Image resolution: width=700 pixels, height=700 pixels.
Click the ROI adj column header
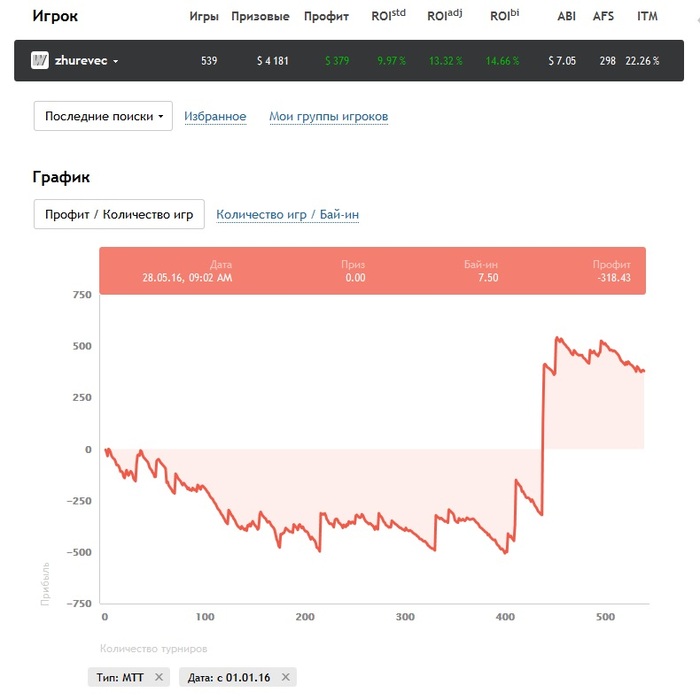(445, 15)
